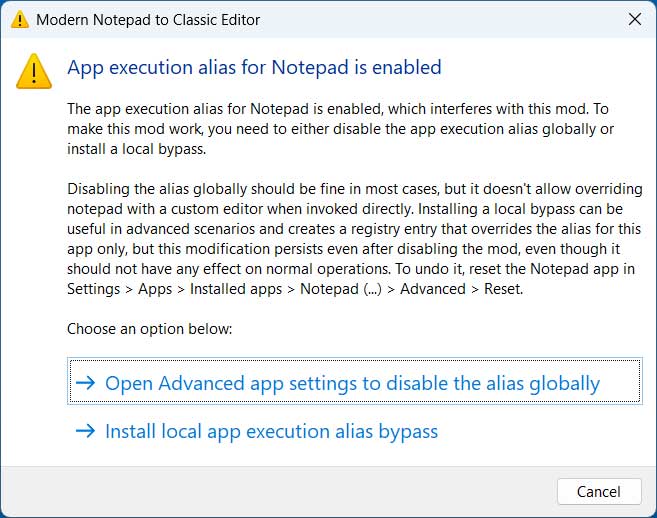Viewport: 657px width, 518px height.
Task: Click the arrow icon beside Open Advanced app settings
Action: (x=85, y=383)
